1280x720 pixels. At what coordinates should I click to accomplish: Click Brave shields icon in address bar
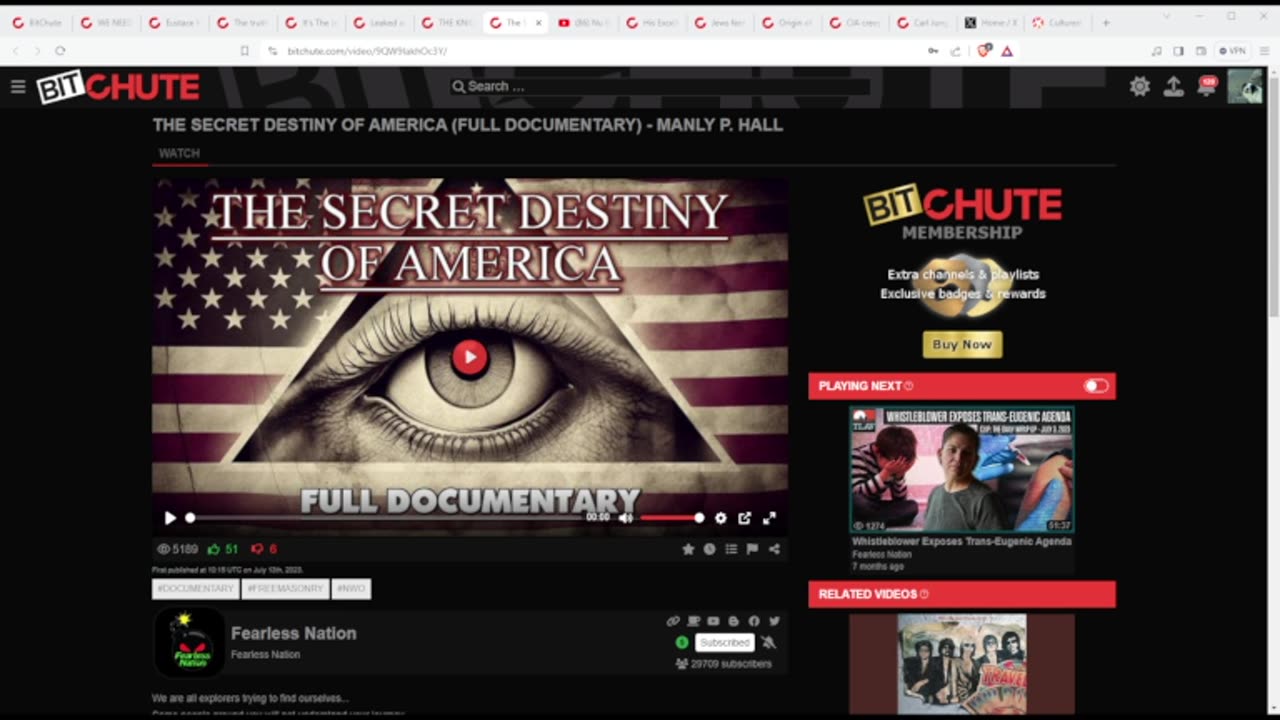click(x=984, y=50)
